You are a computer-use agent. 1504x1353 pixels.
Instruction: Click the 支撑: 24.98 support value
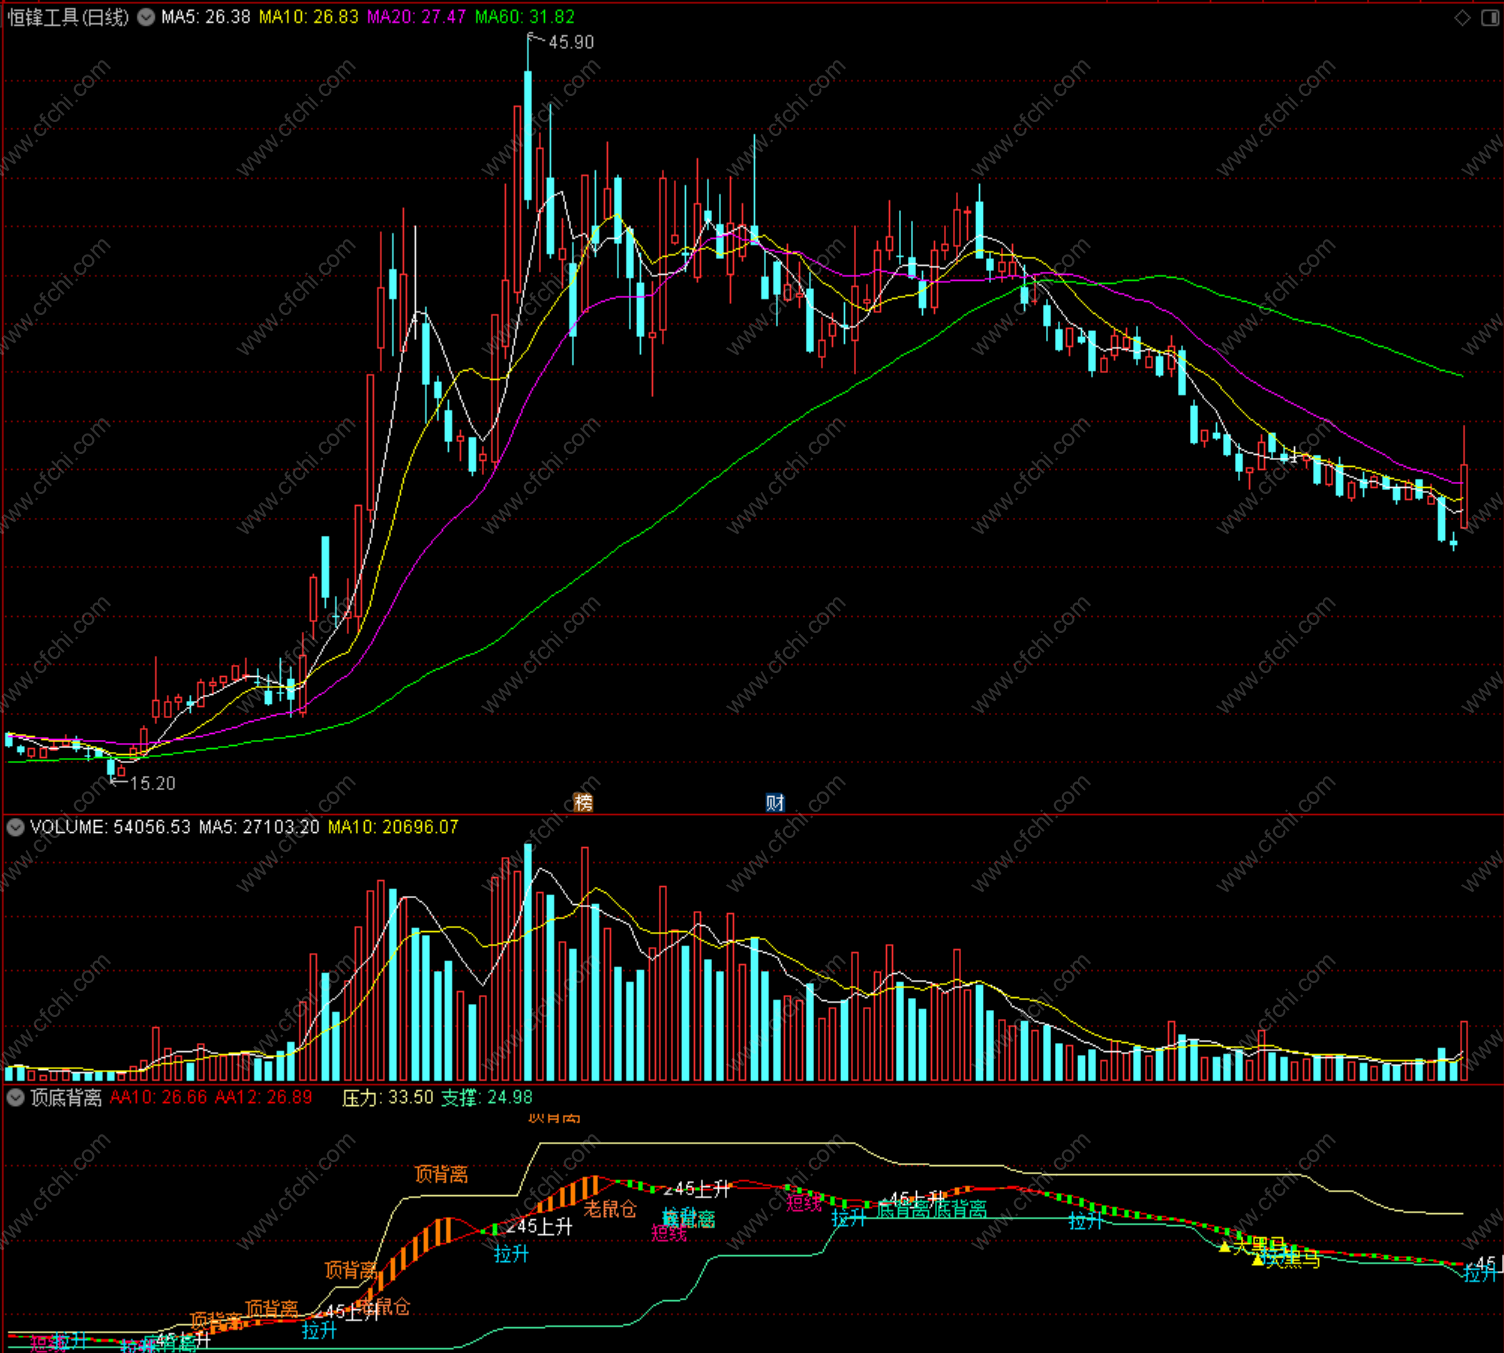pos(487,1097)
